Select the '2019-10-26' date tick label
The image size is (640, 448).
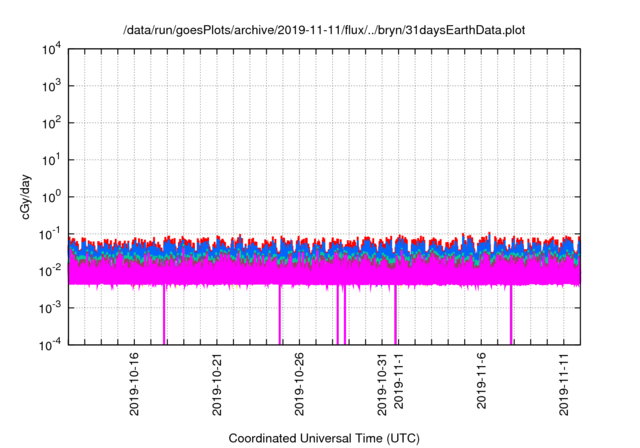(x=299, y=384)
